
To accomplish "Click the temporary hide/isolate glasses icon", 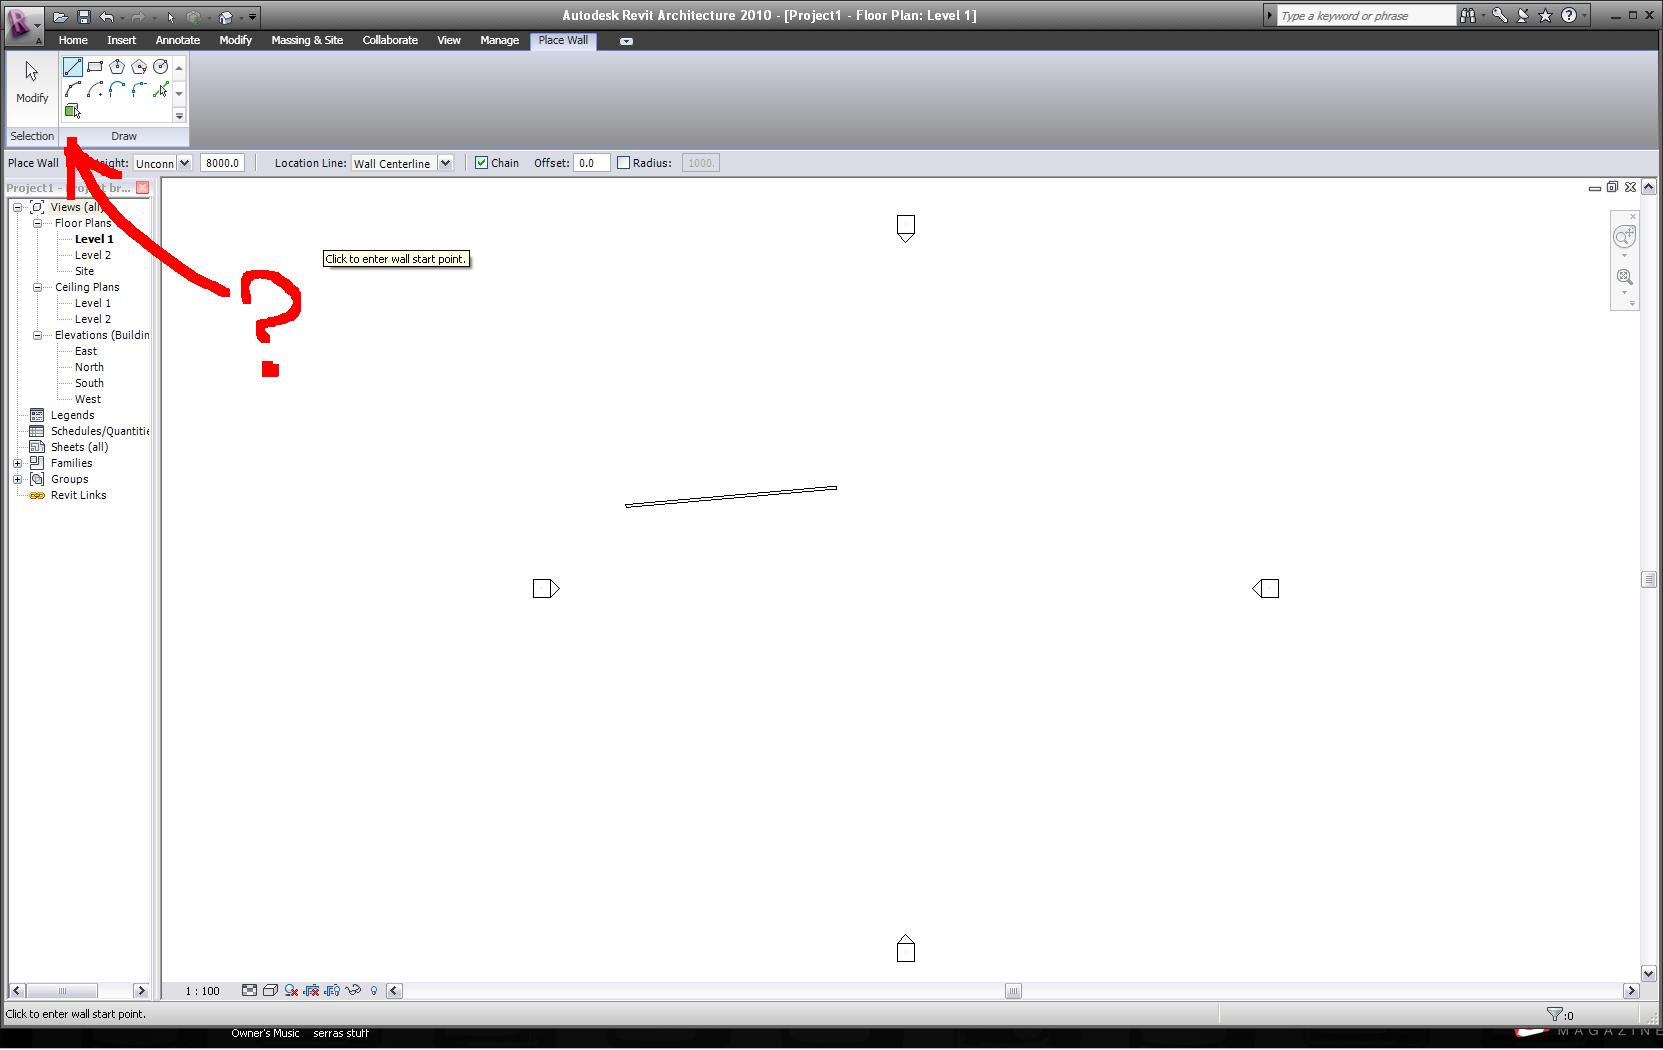I will 353,990.
